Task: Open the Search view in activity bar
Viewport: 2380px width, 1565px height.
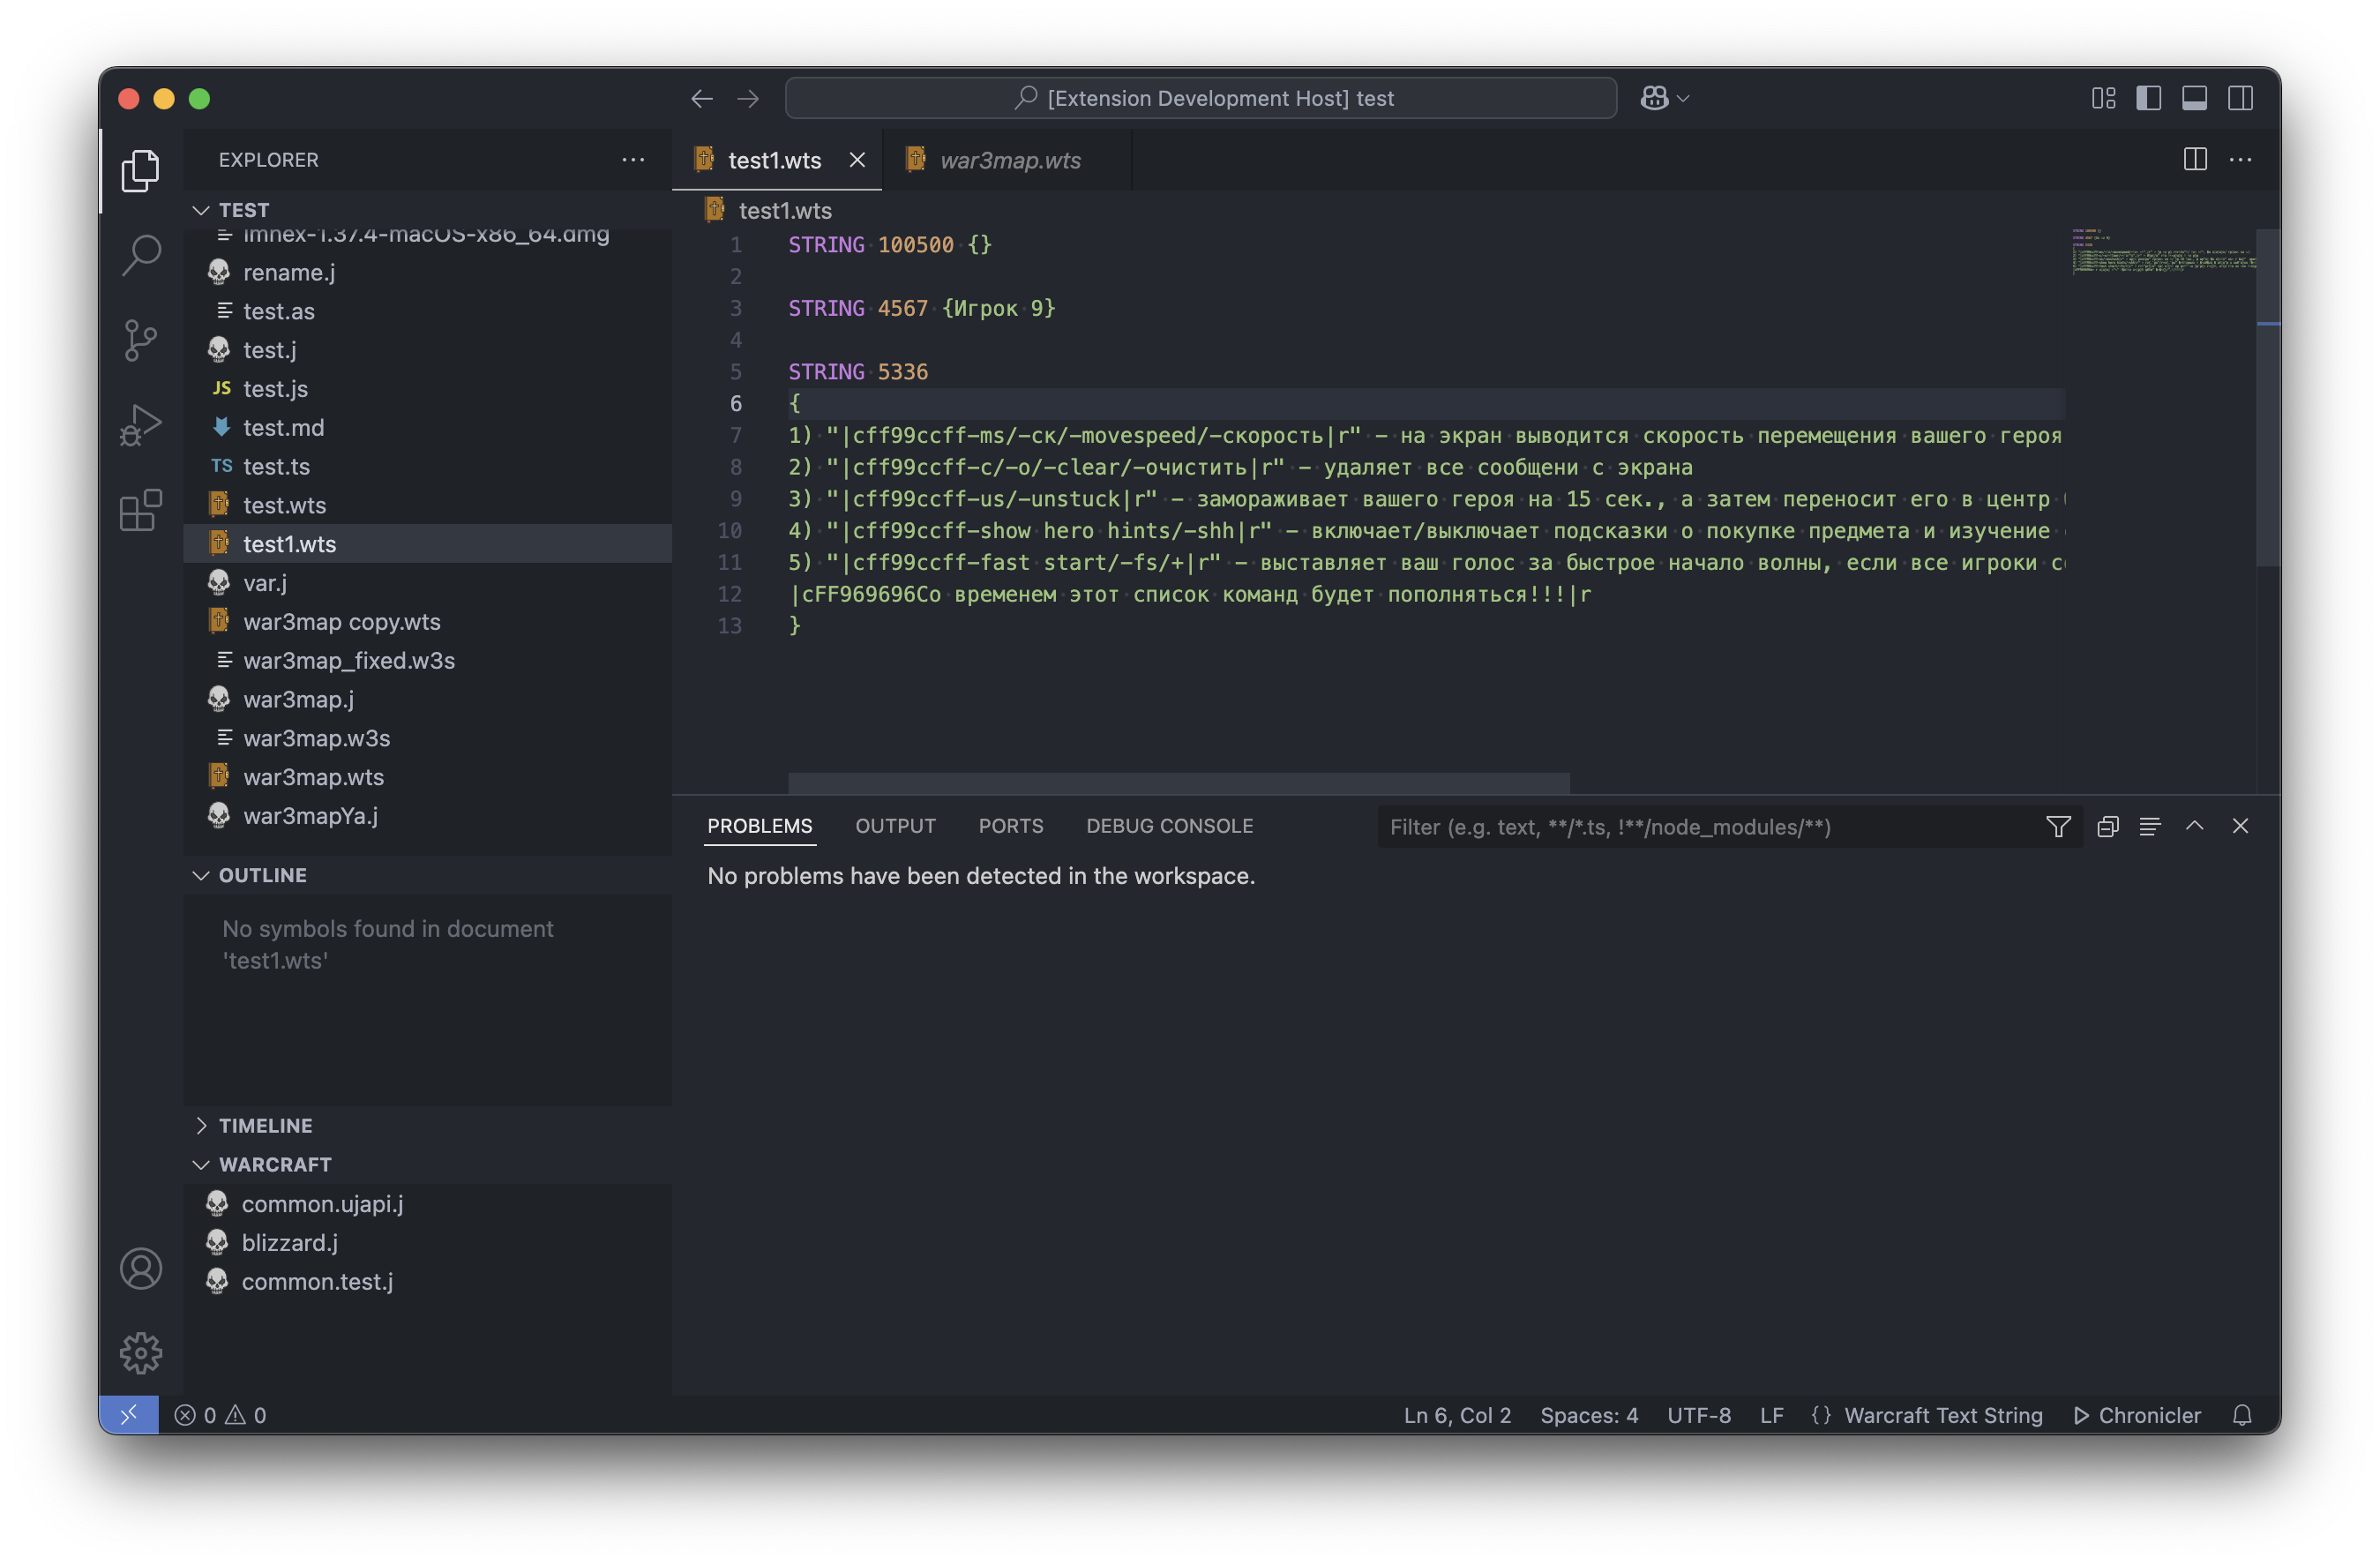Action: click(x=141, y=255)
